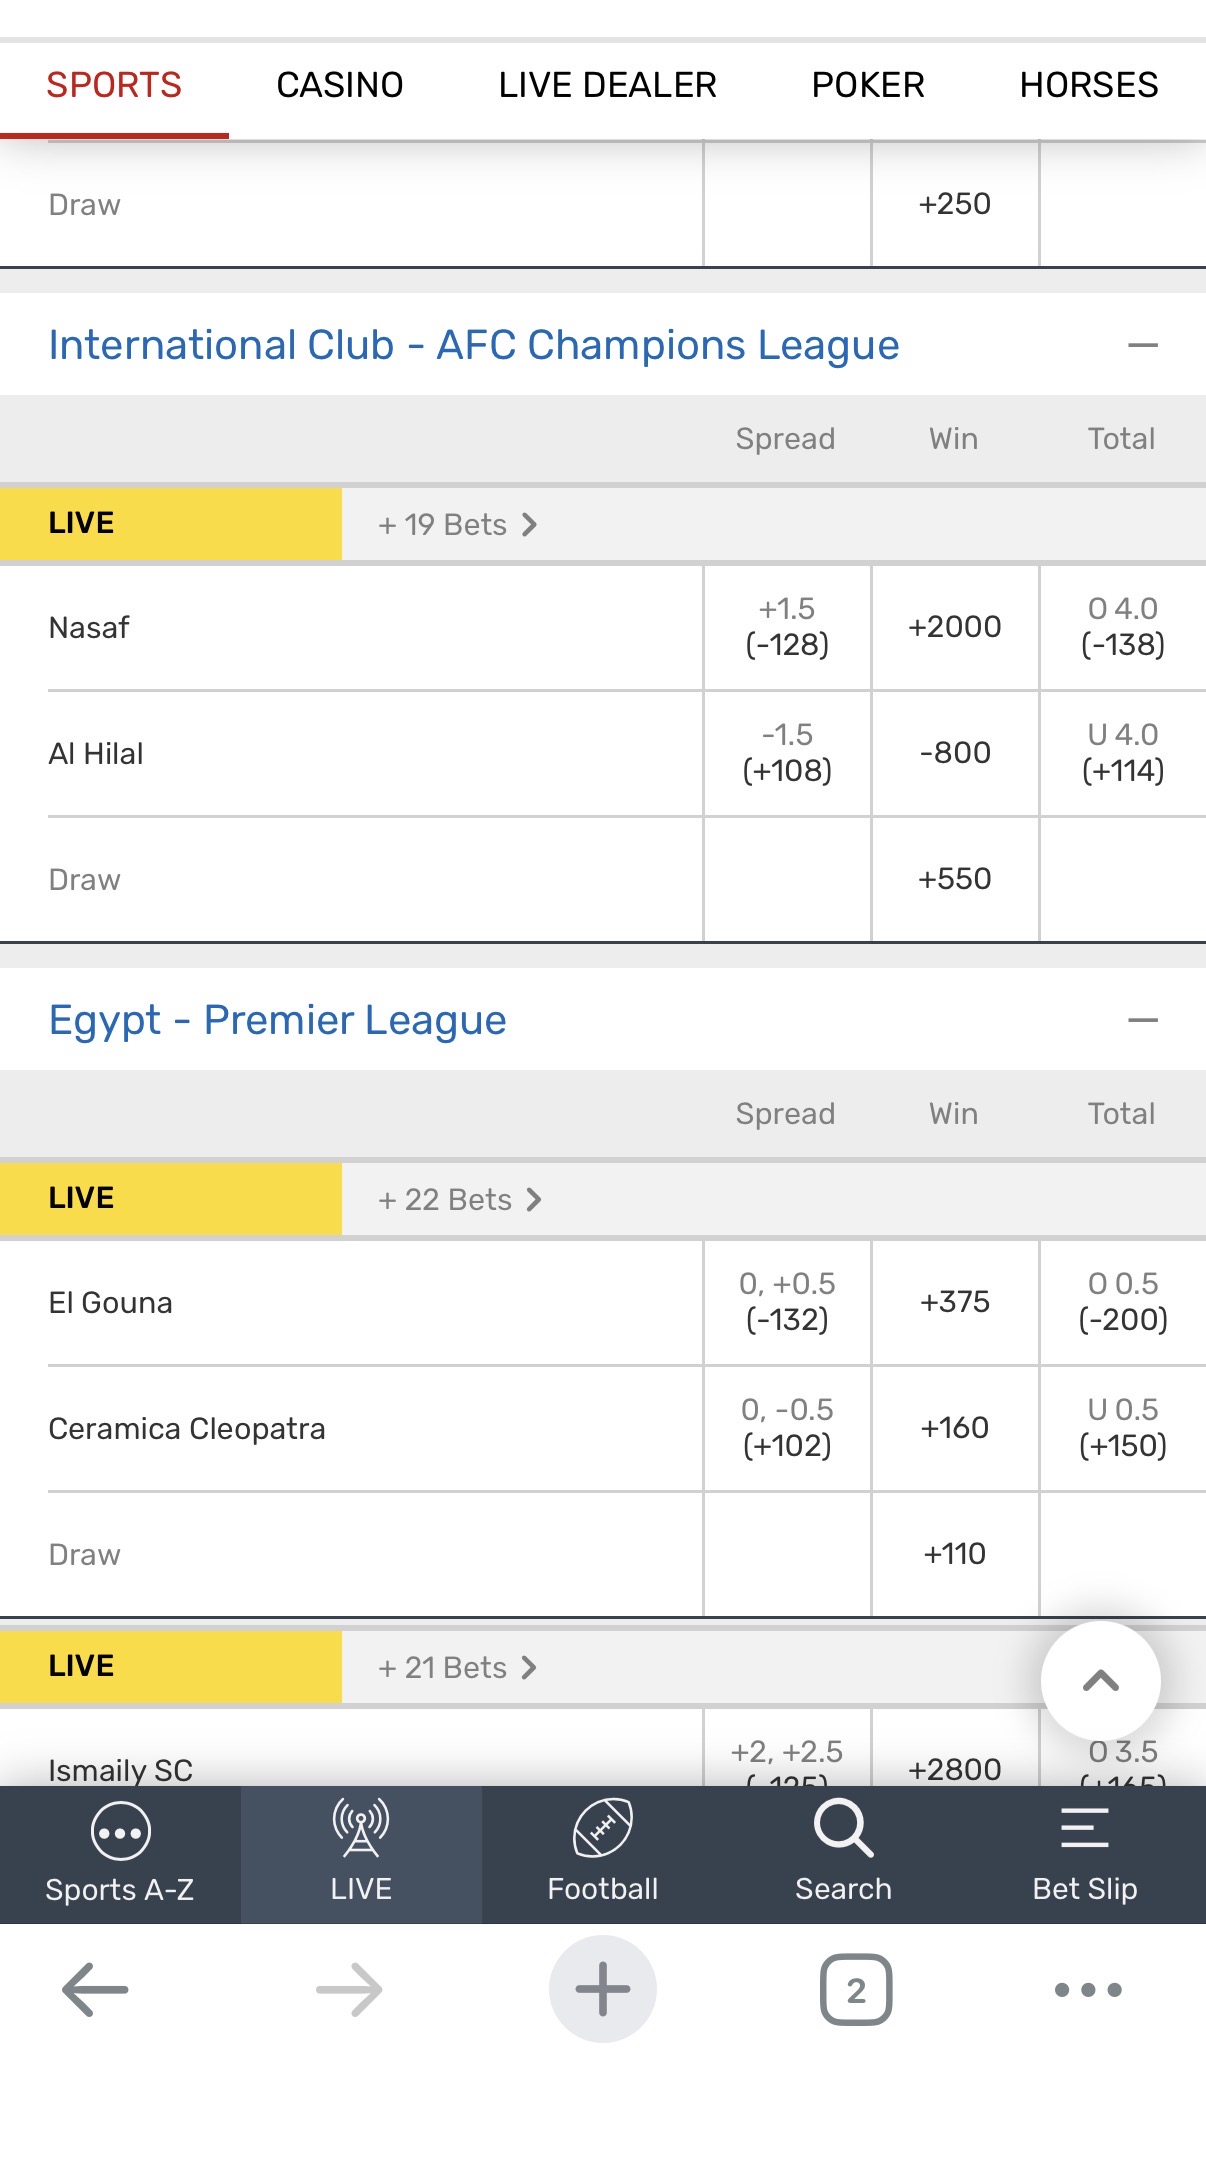Open the Bet Slip icon

click(1084, 1830)
